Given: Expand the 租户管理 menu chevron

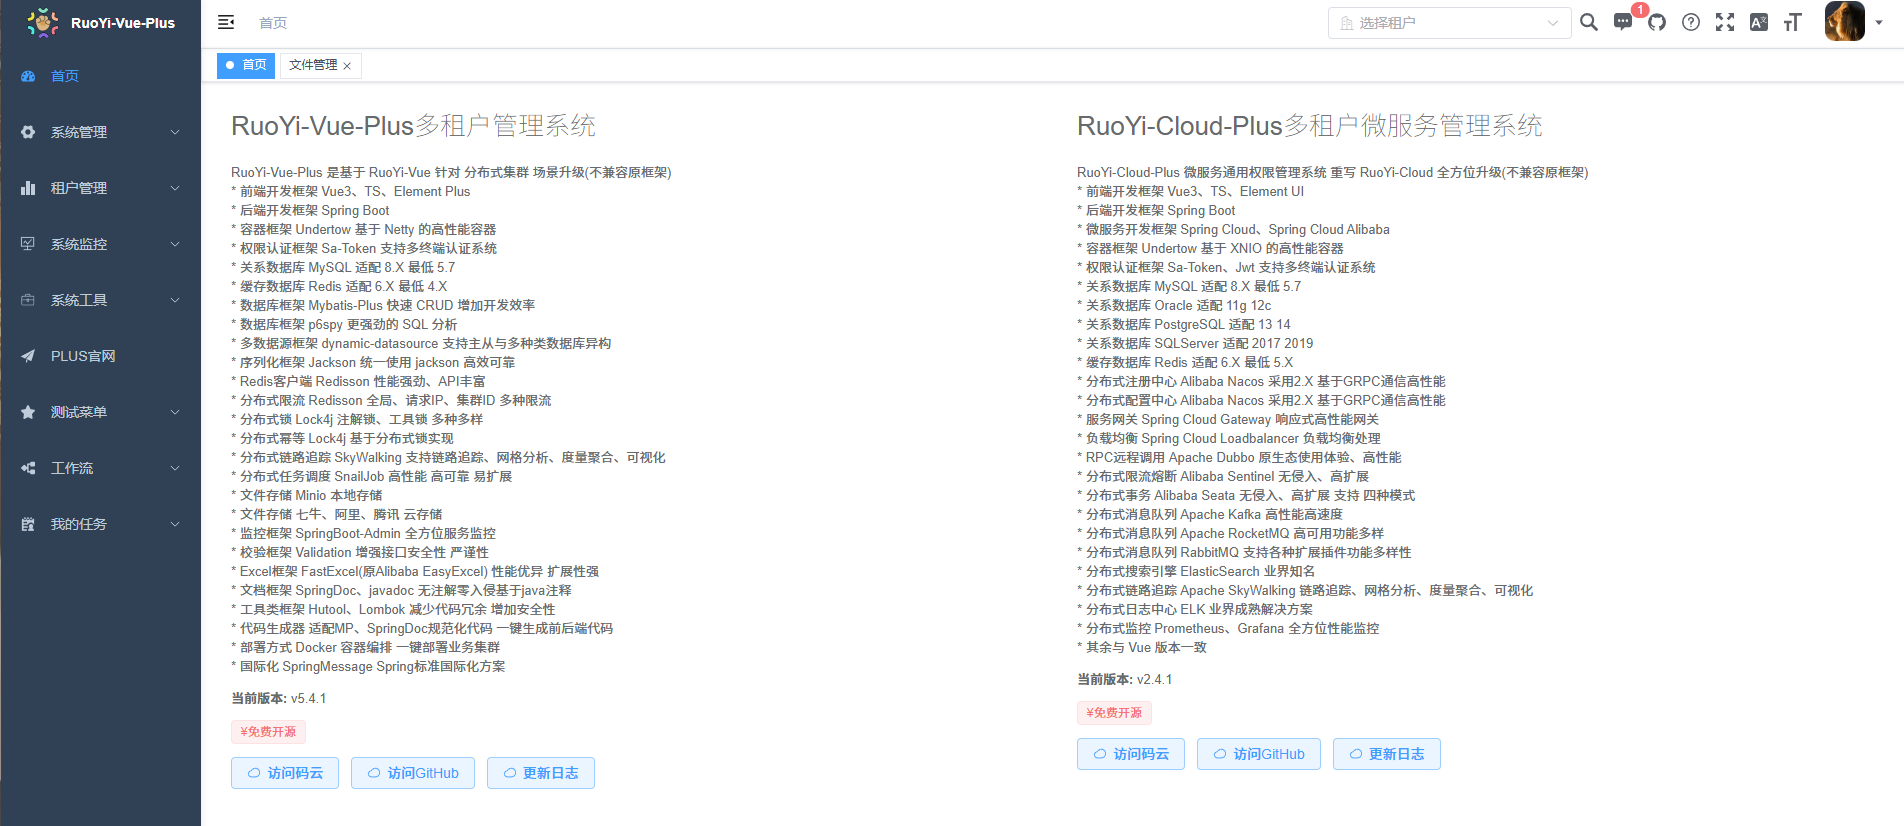Looking at the screenshot, I should click(x=175, y=188).
